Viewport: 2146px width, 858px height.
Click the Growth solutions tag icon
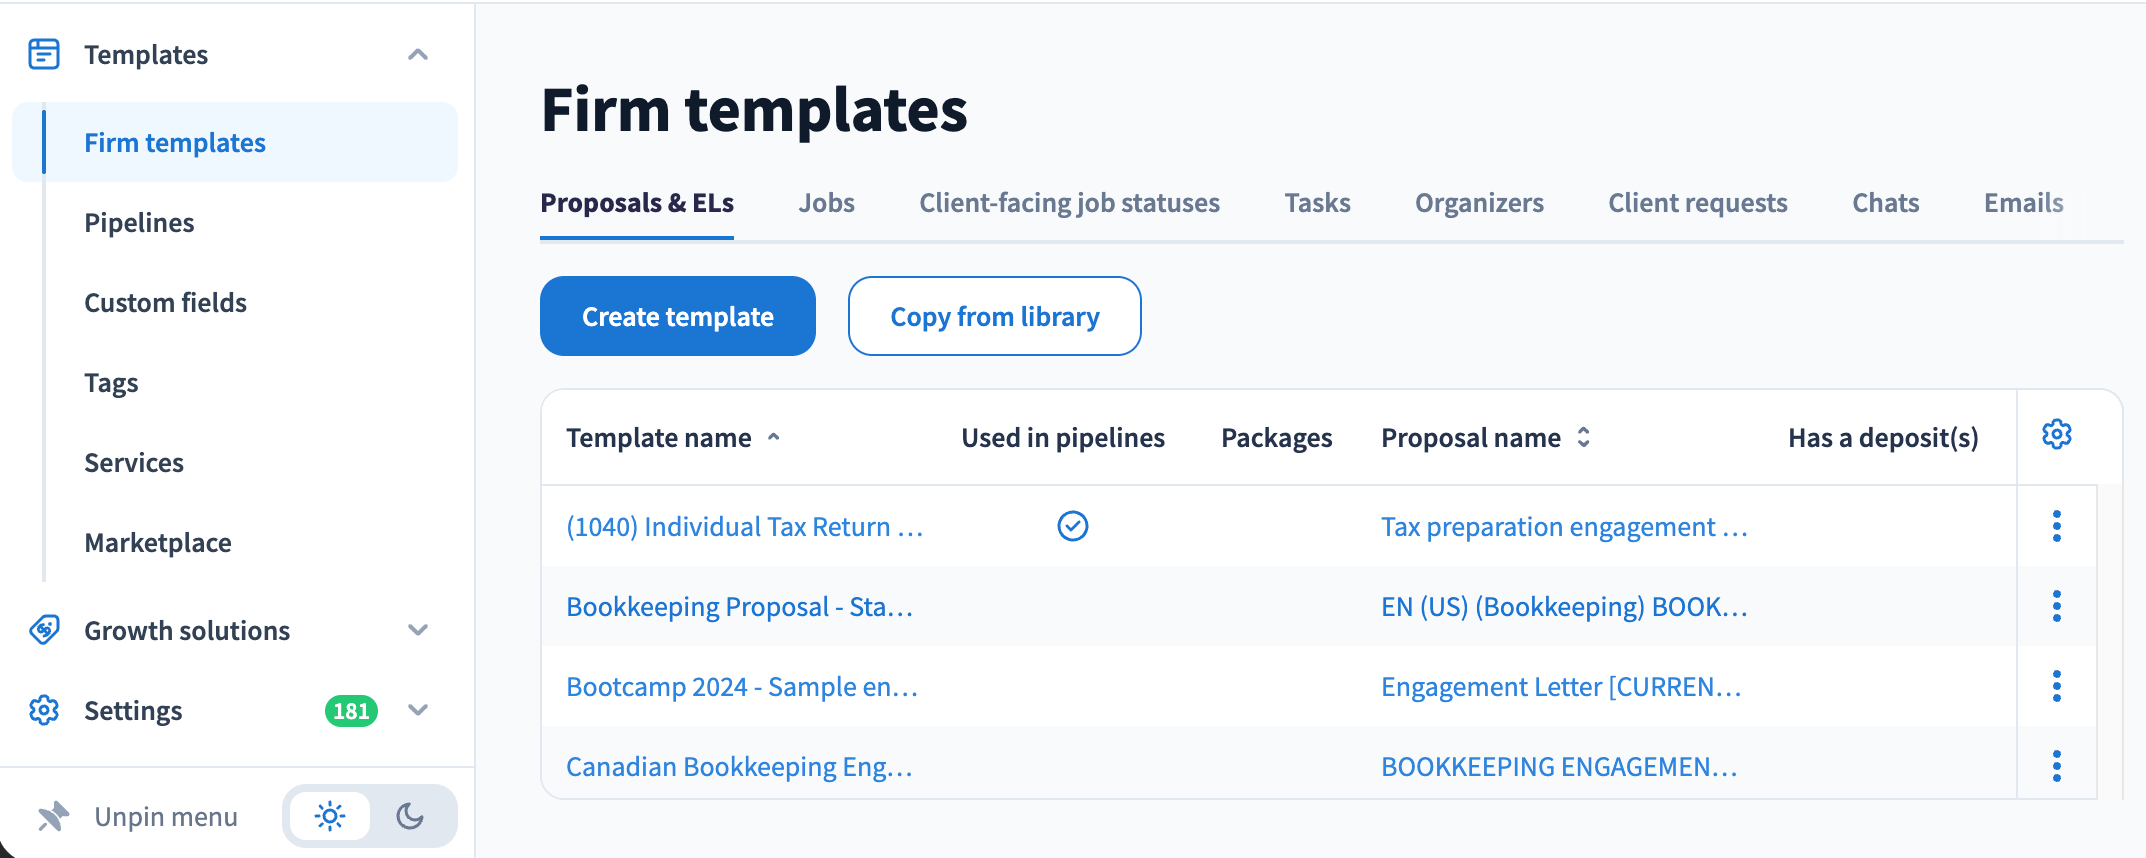click(44, 630)
